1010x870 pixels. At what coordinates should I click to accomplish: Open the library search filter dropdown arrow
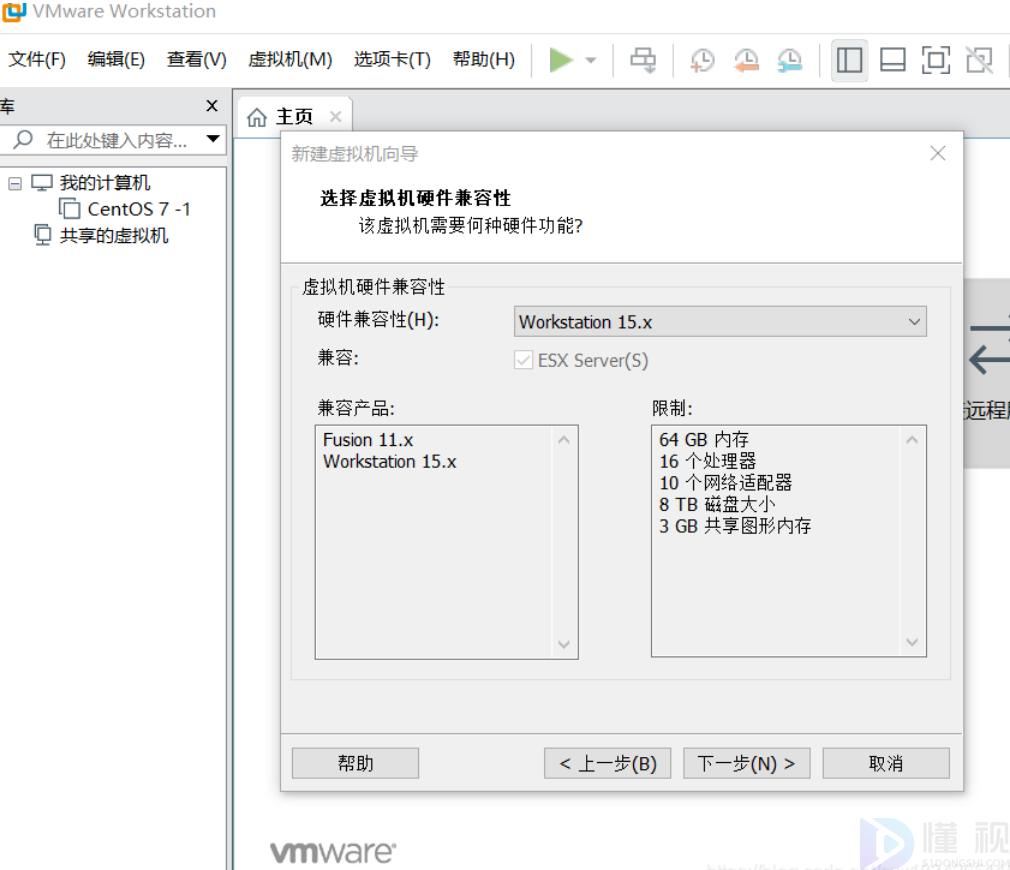tap(213, 139)
